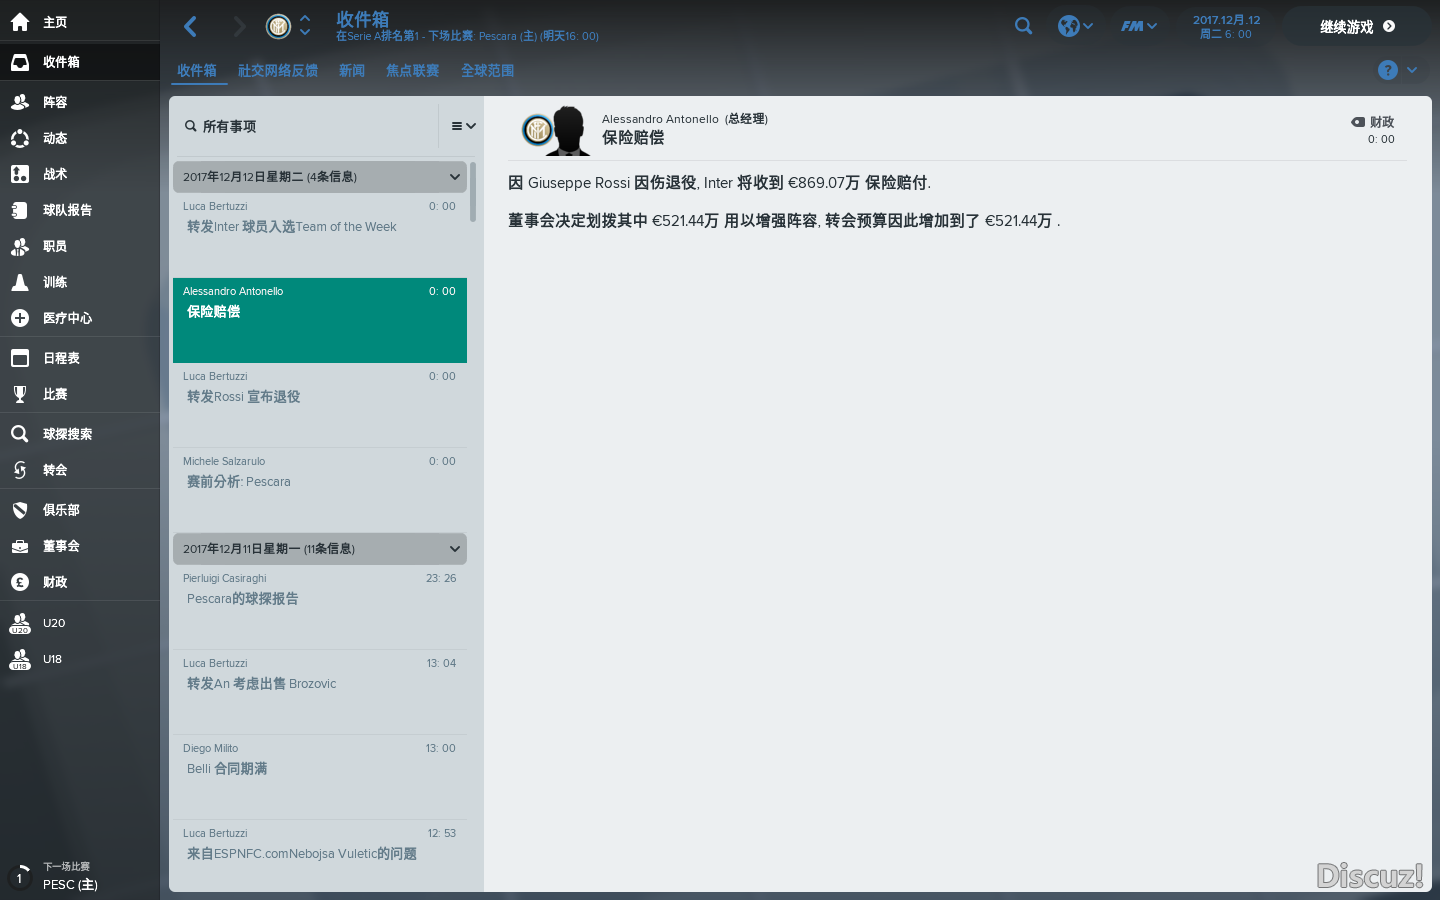Click the Inter club badge in header
This screenshot has width=1440, height=900.
pyautogui.click(x=278, y=27)
